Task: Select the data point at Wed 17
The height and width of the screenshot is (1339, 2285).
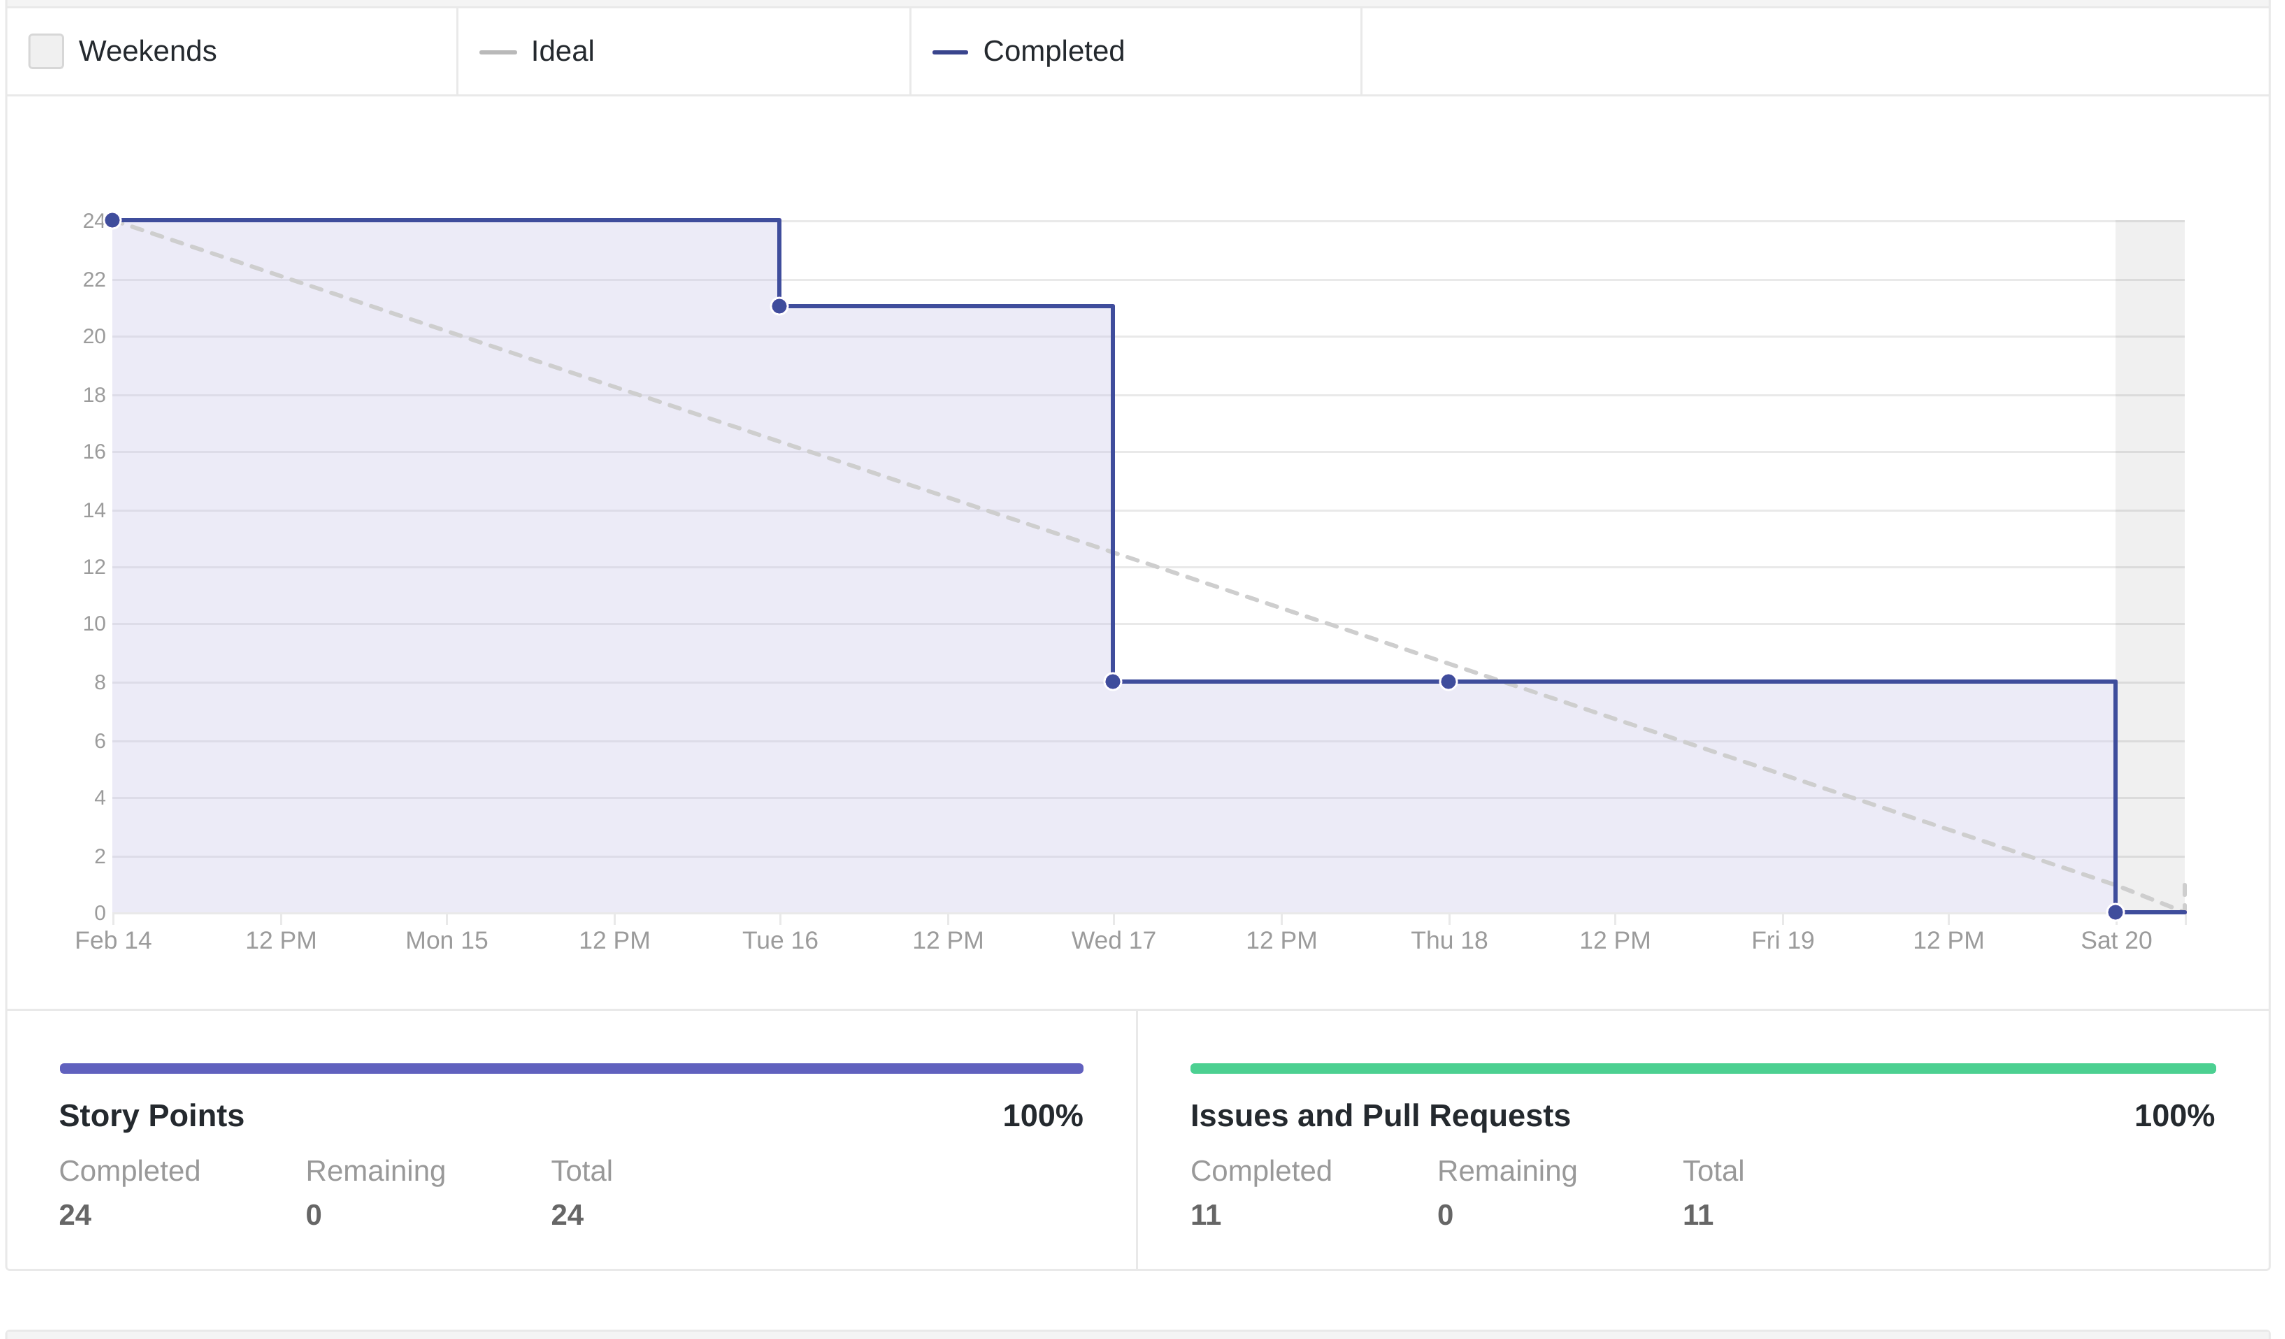Action: pos(1113,682)
